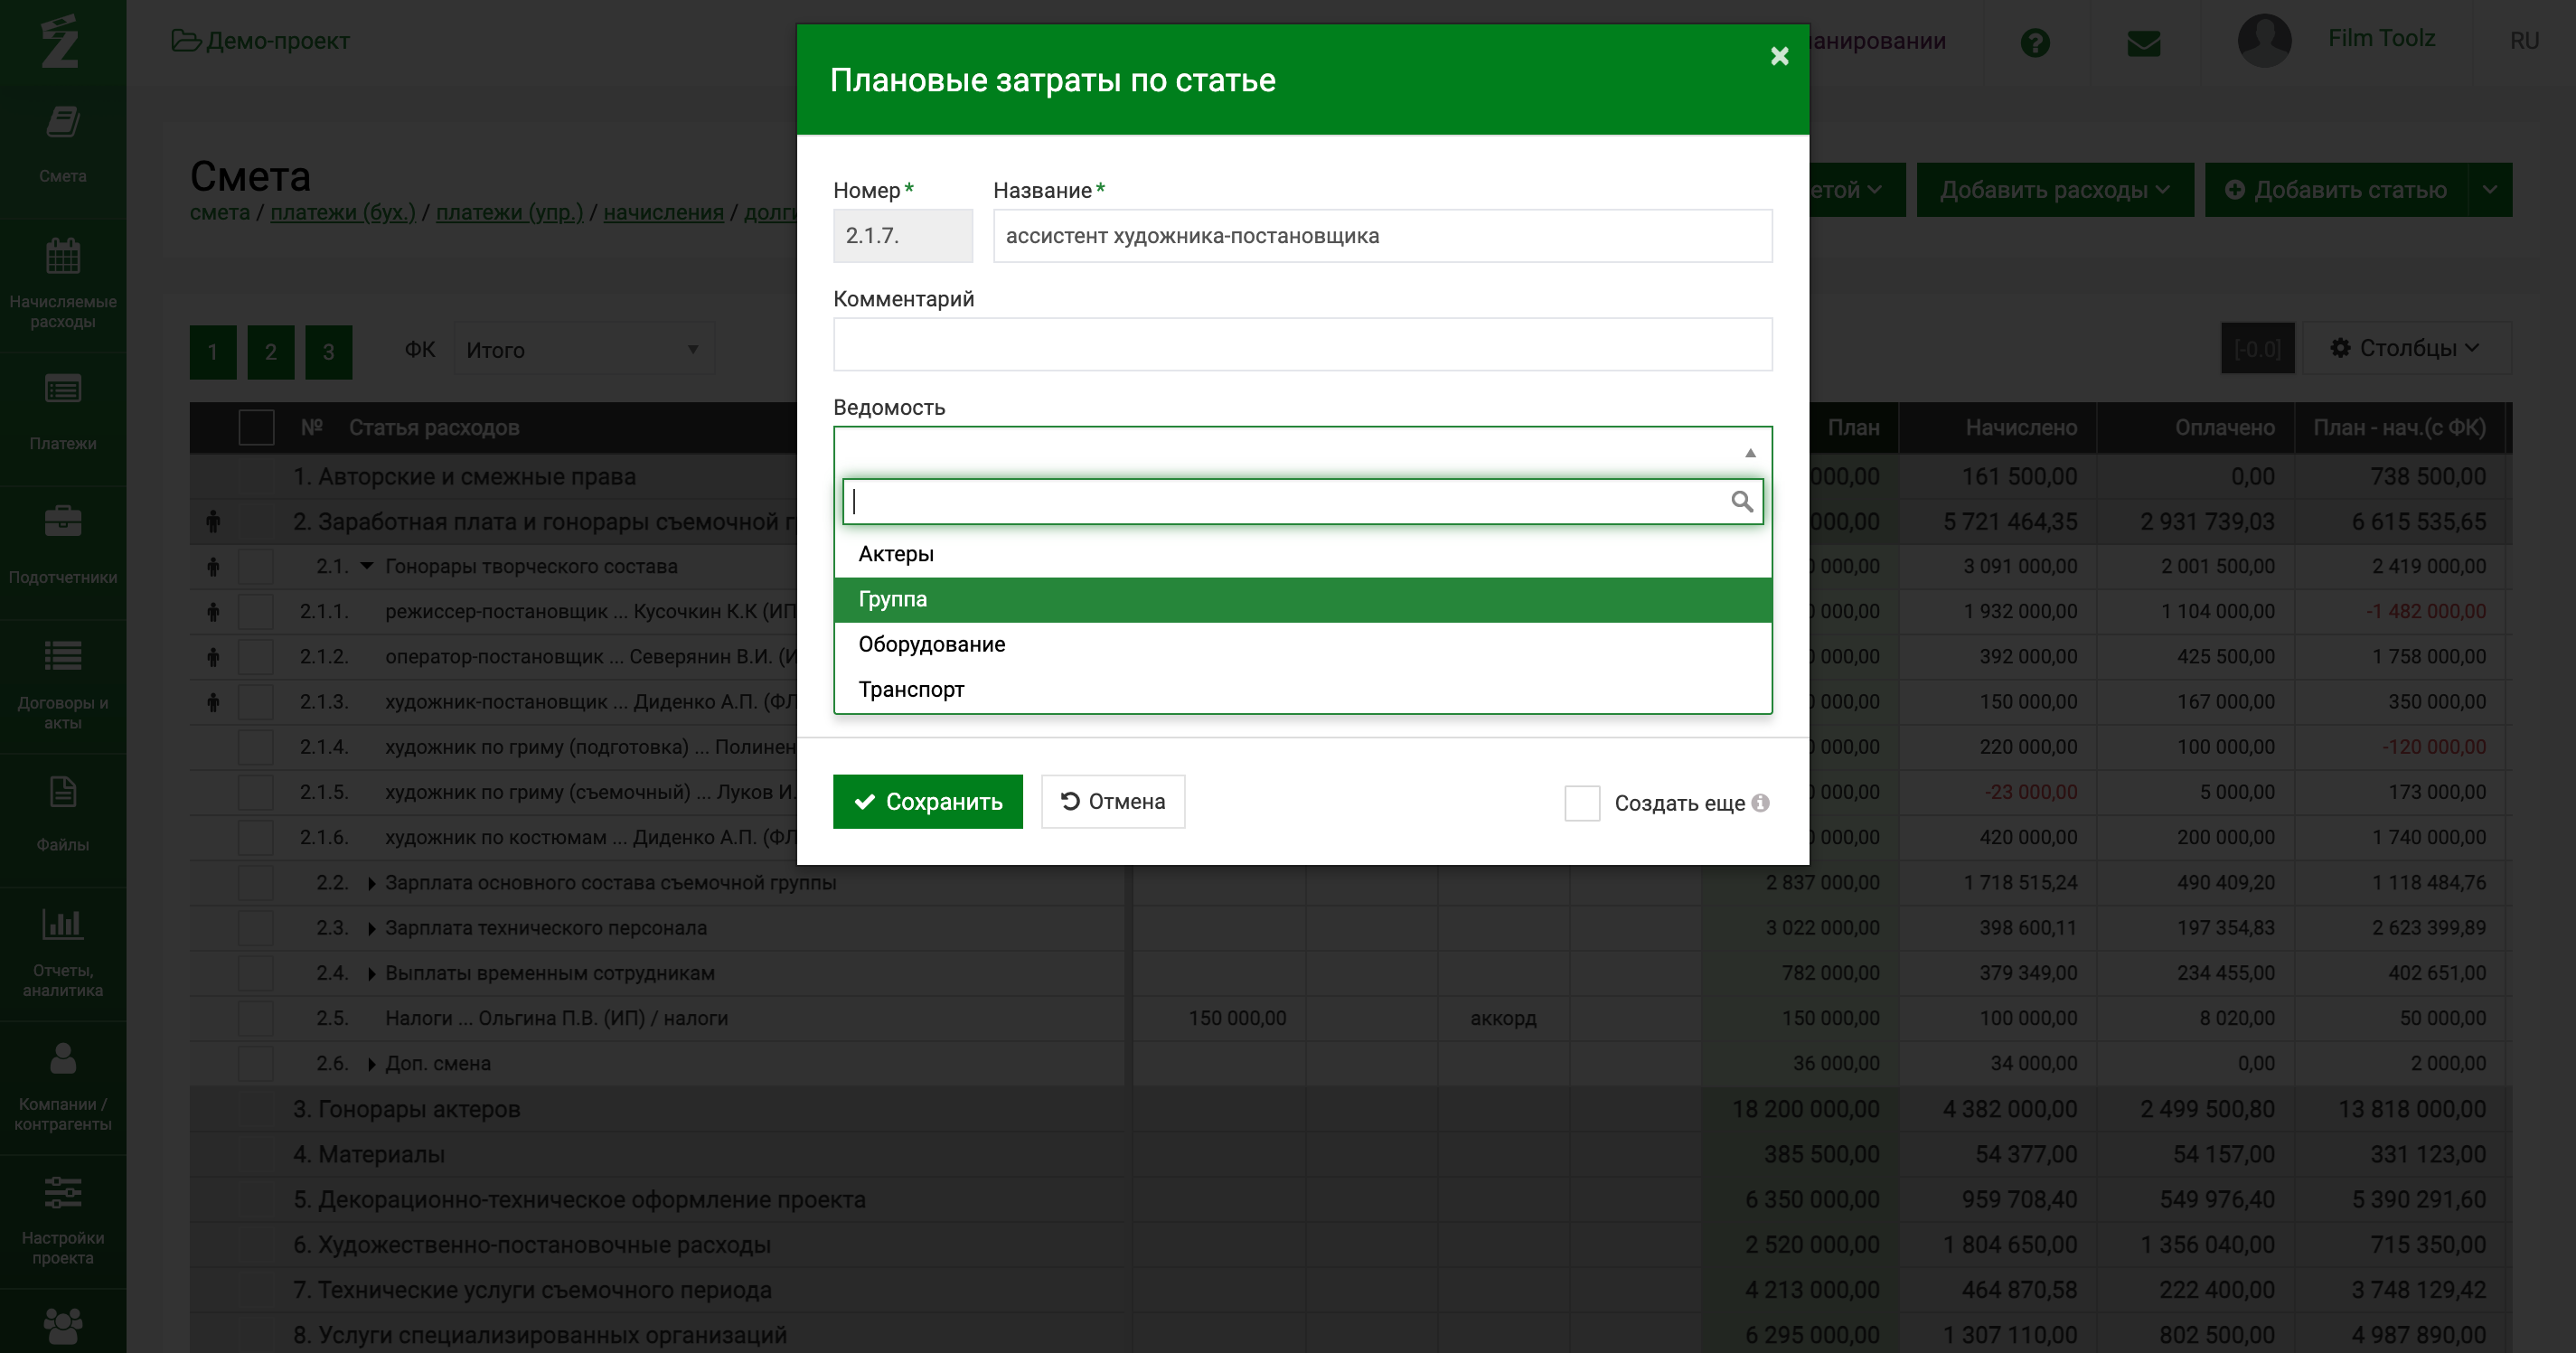Open the users group icon at sidebar bottom
This screenshot has height=1353, width=2576.
pos(62,1326)
